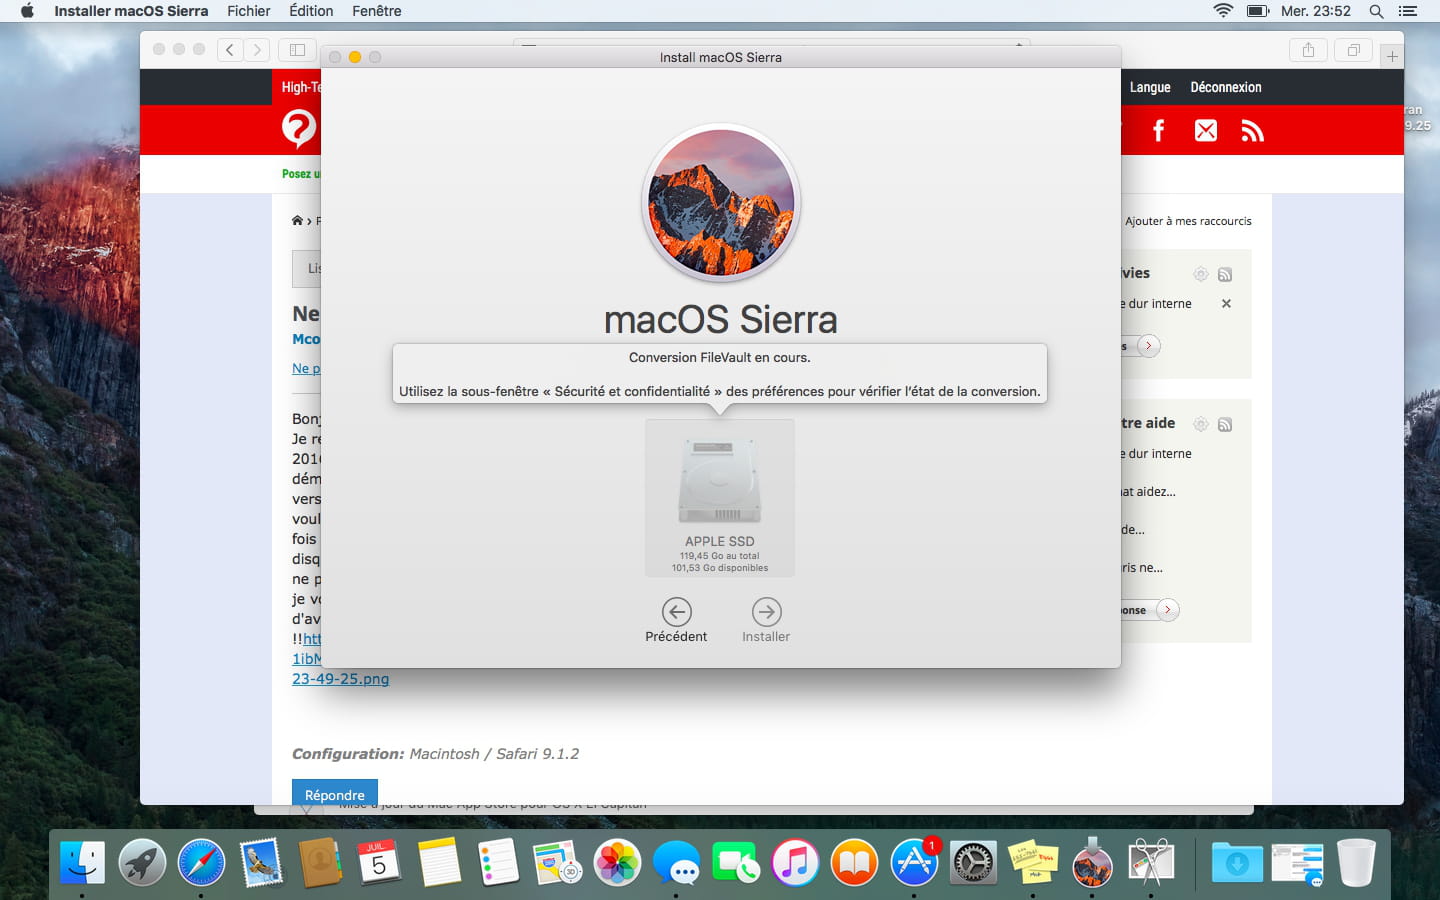Open the RSS feed icon in red header

(x=1252, y=130)
